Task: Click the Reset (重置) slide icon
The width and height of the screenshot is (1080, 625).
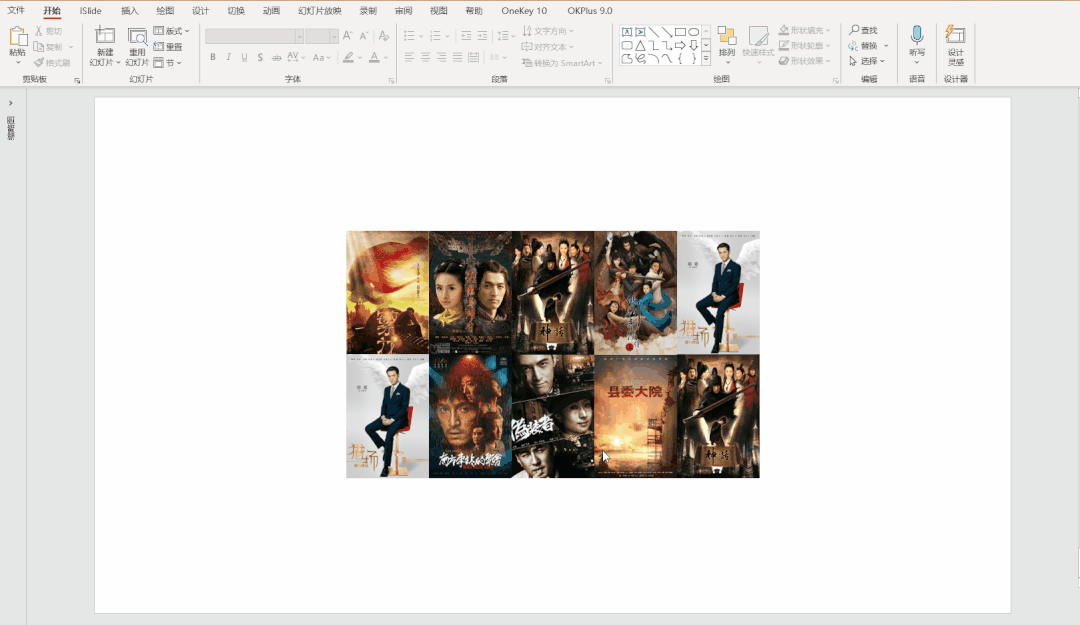Action: tap(158, 47)
